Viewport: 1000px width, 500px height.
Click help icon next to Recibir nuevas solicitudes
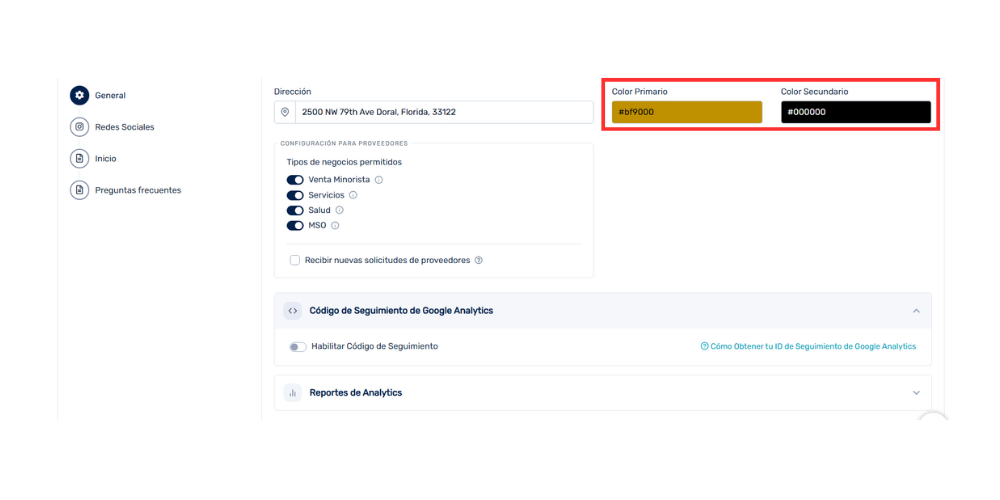pos(478,260)
